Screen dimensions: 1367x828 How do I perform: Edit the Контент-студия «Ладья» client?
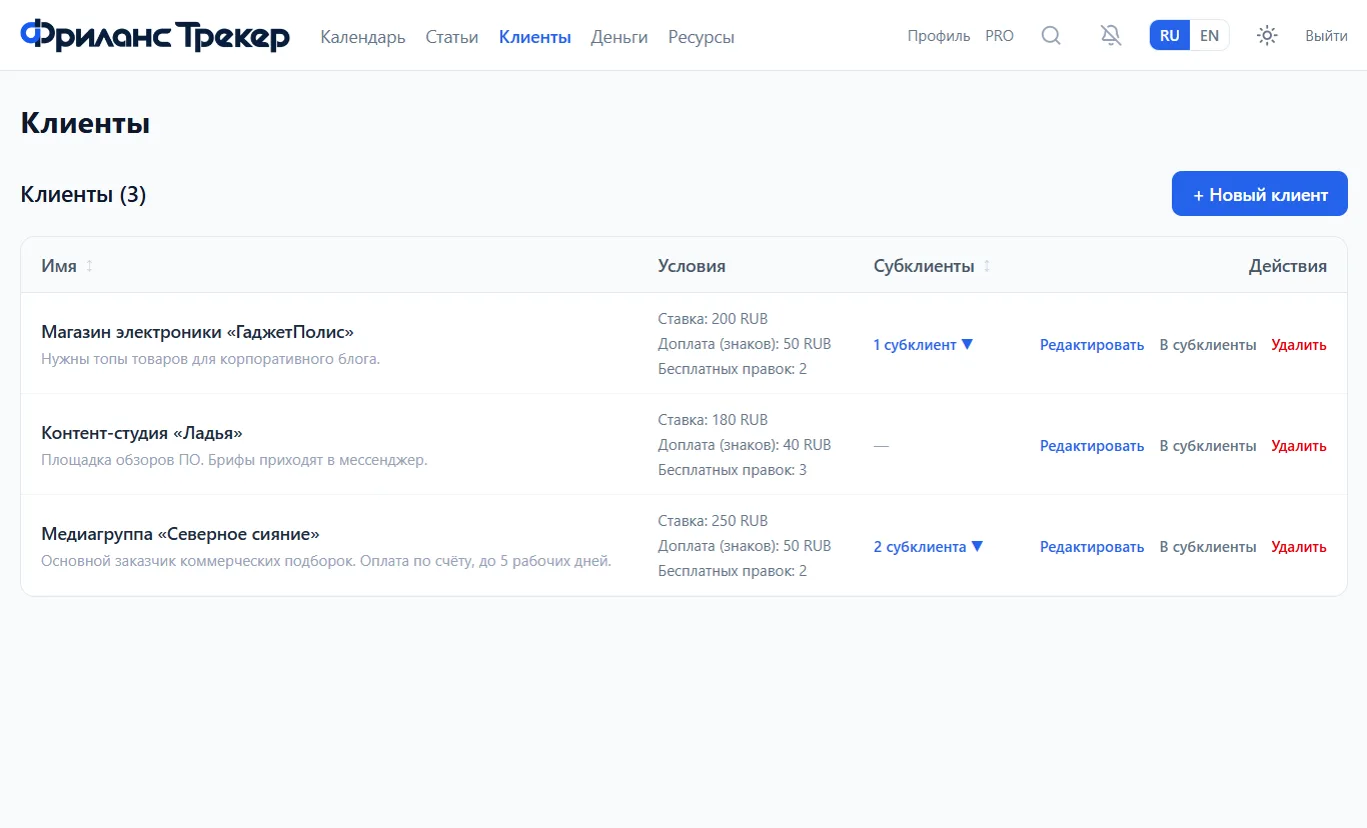1092,446
